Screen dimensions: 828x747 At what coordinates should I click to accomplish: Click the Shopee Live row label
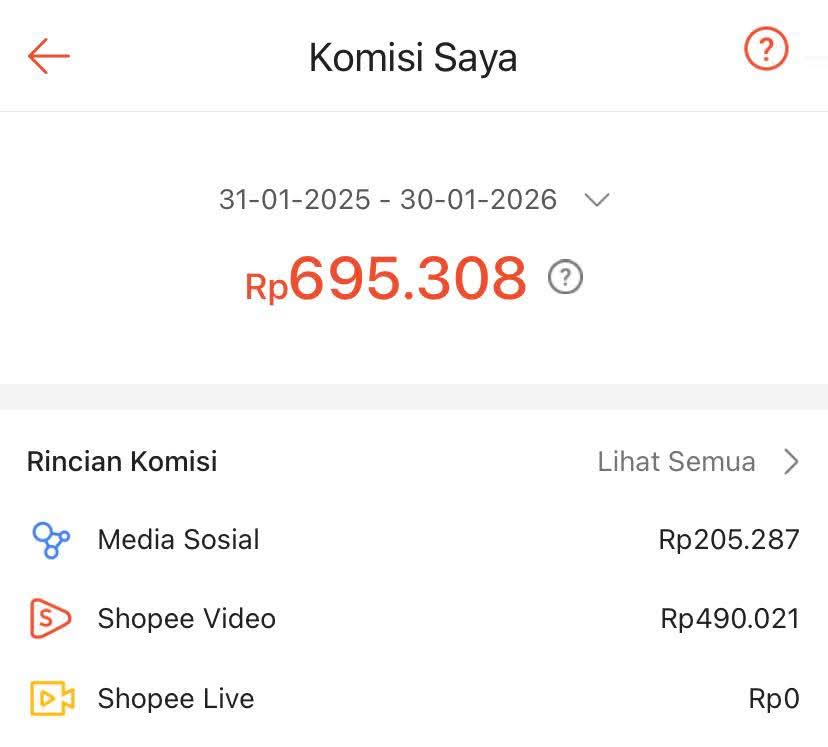point(175,699)
